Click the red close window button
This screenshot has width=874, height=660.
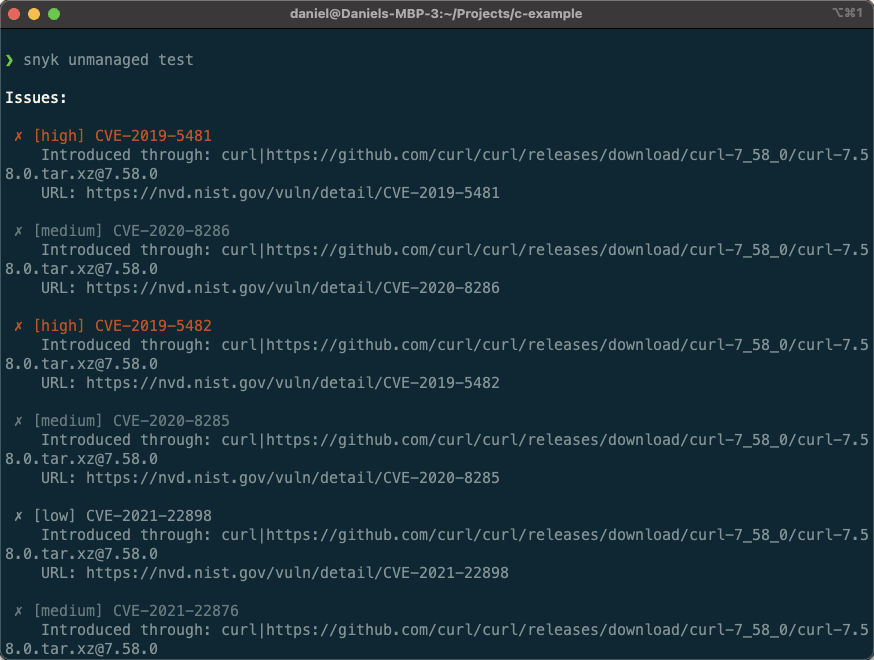pyautogui.click(x=14, y=14)
